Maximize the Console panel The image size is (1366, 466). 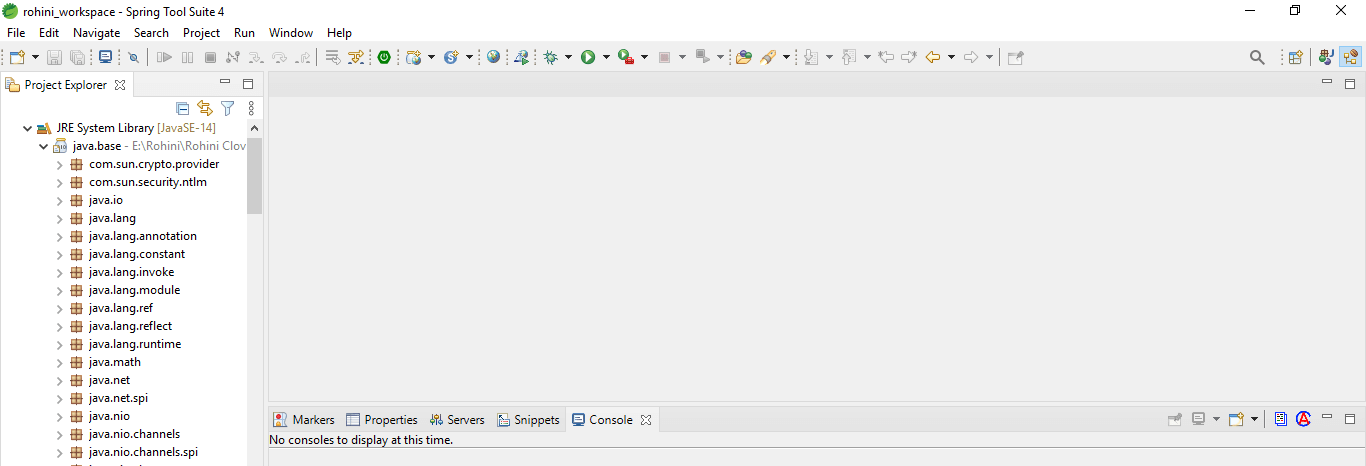1350,419
